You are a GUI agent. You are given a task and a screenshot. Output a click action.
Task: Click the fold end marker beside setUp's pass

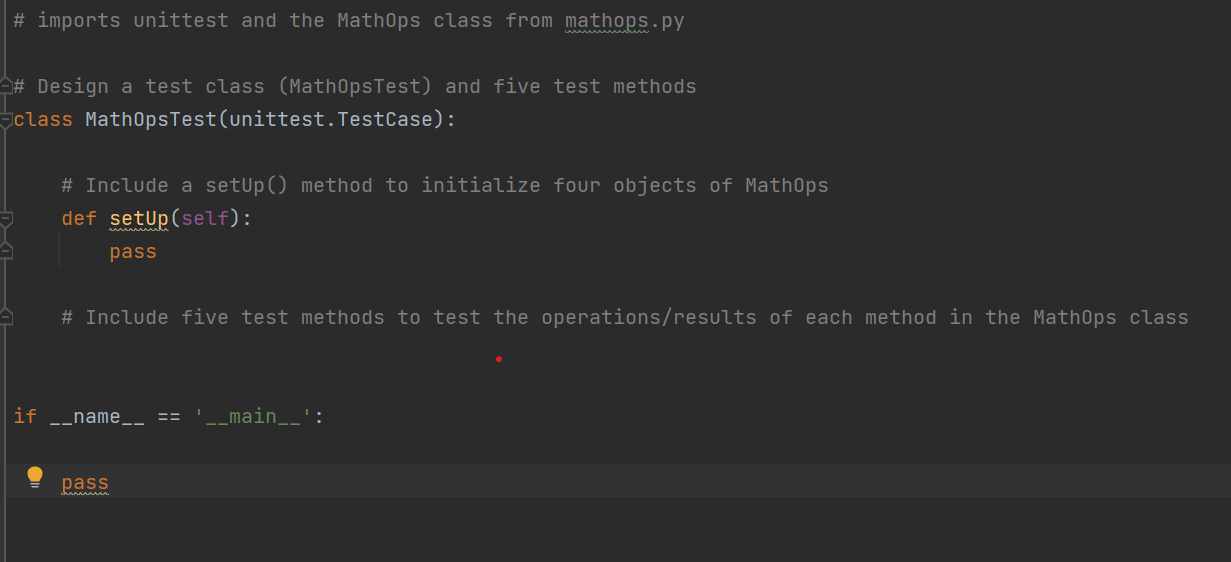point(6,251)
